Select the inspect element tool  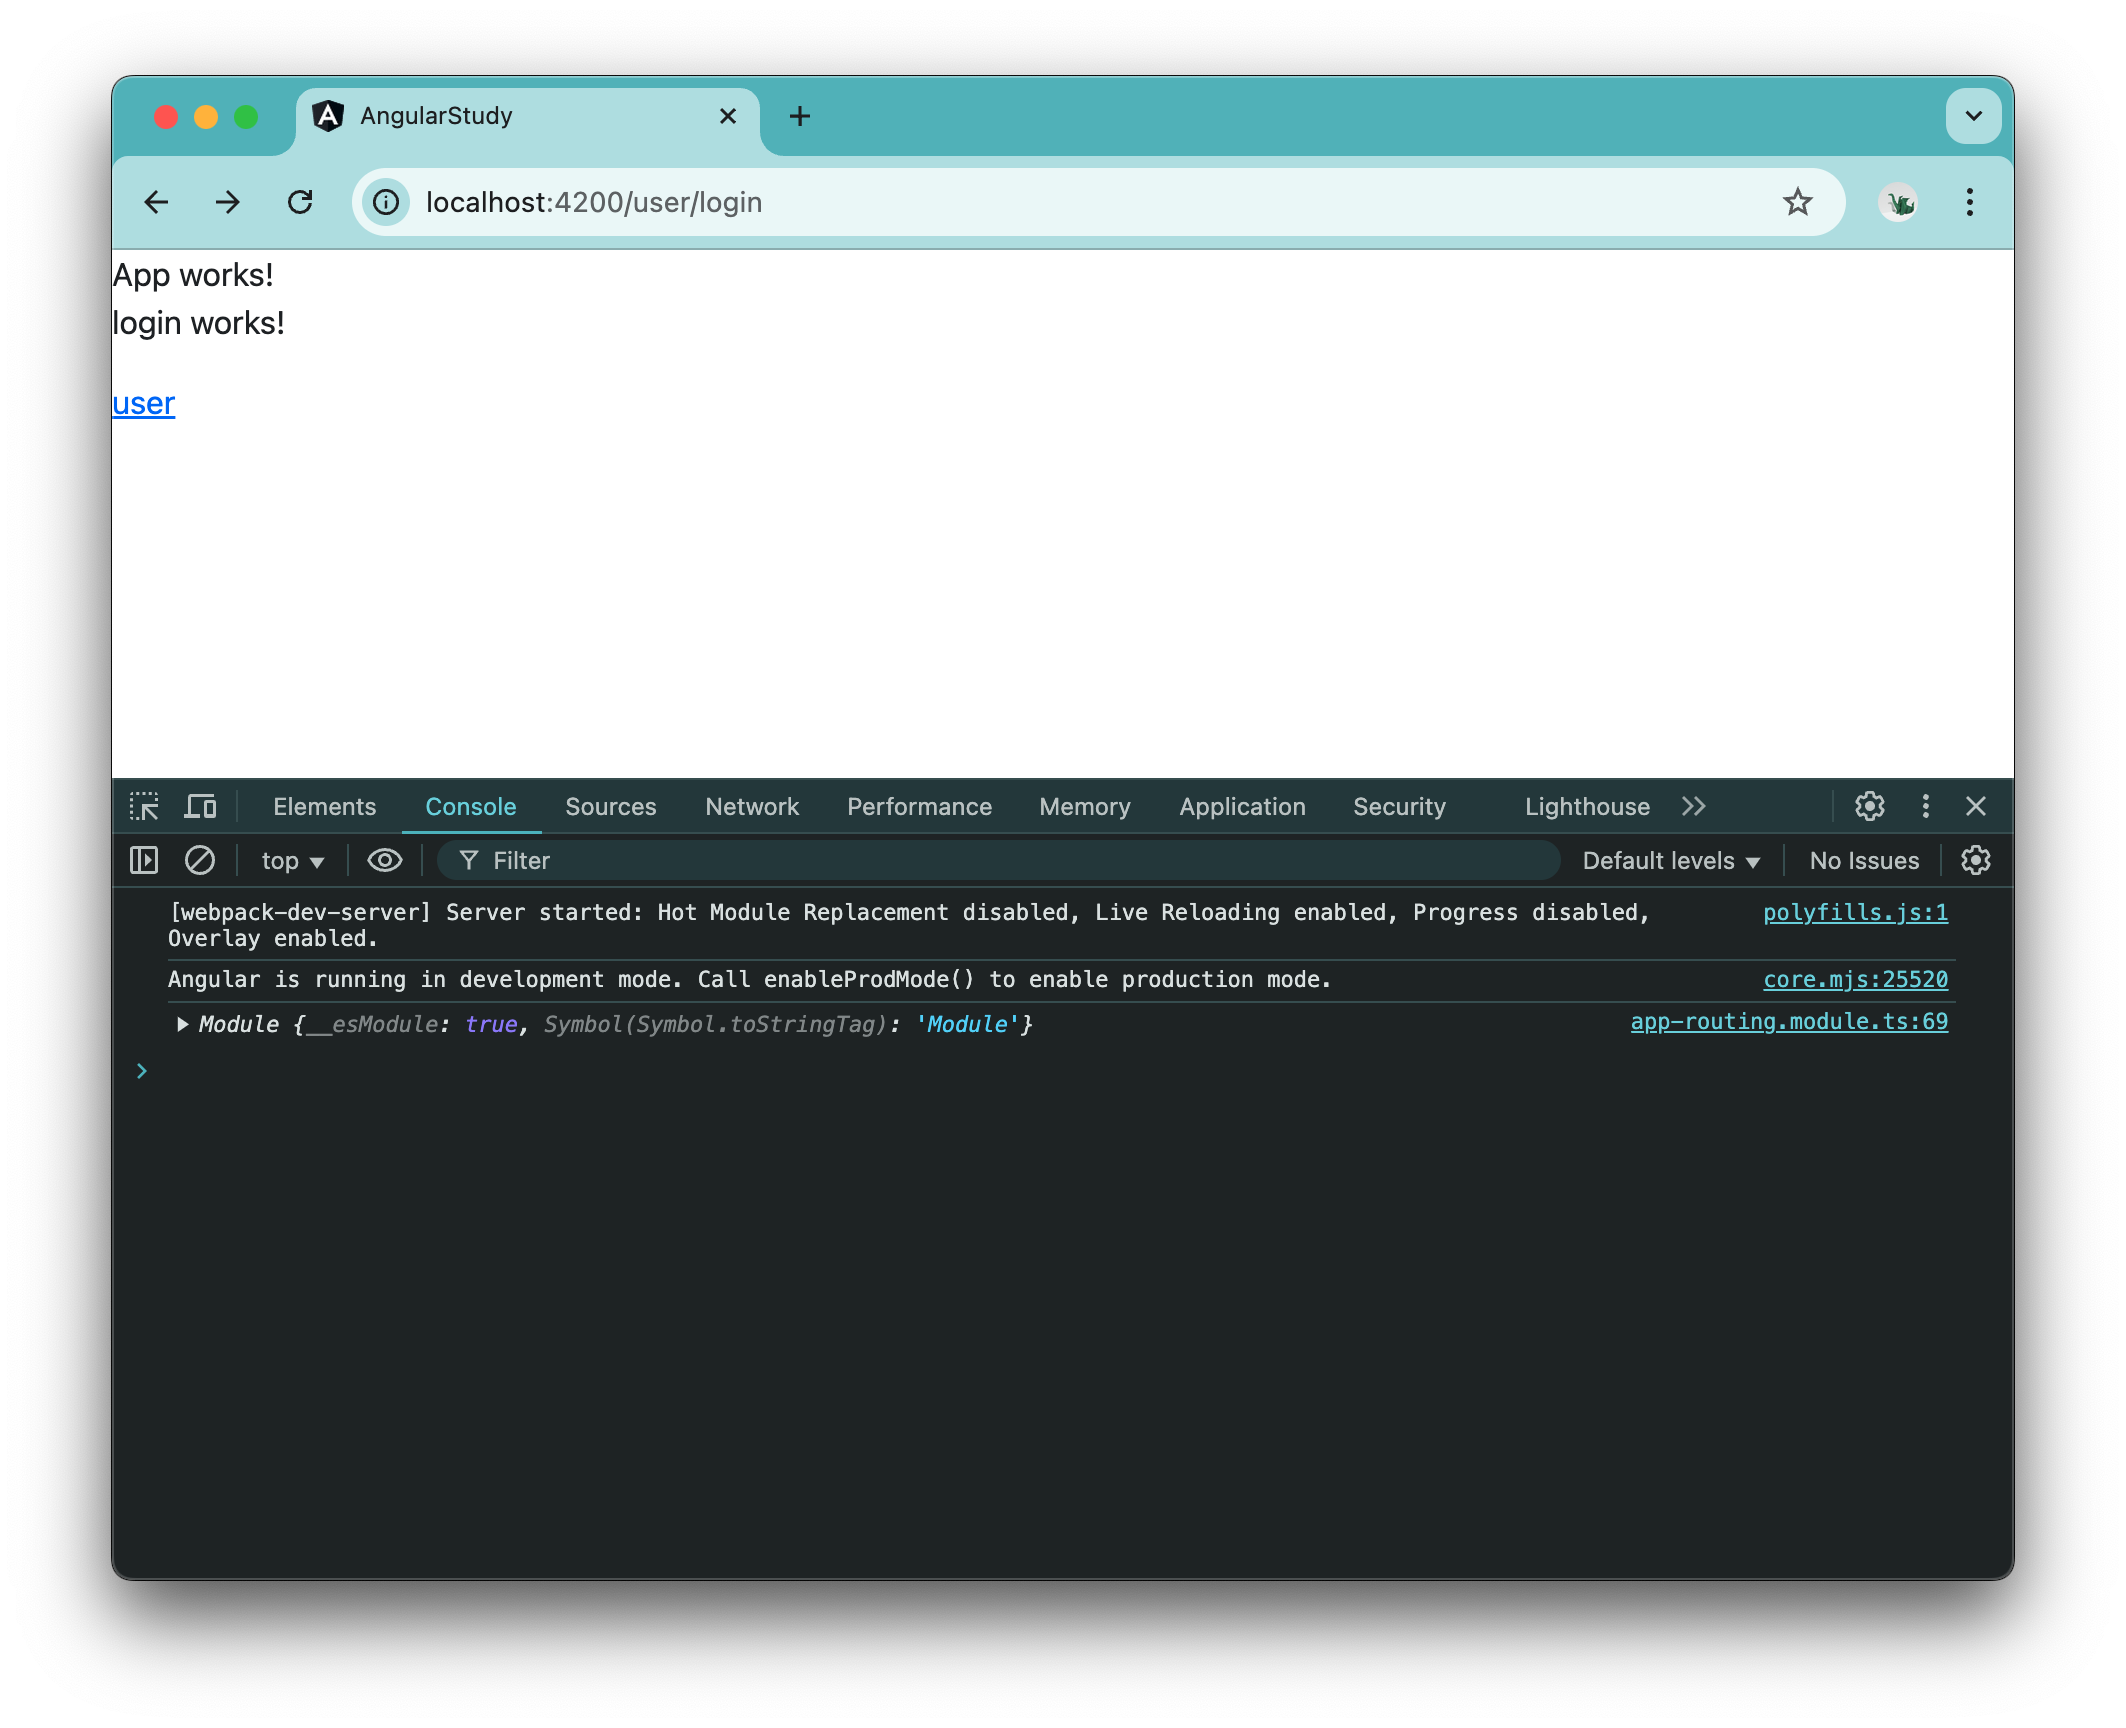click(x=144, y=806)
